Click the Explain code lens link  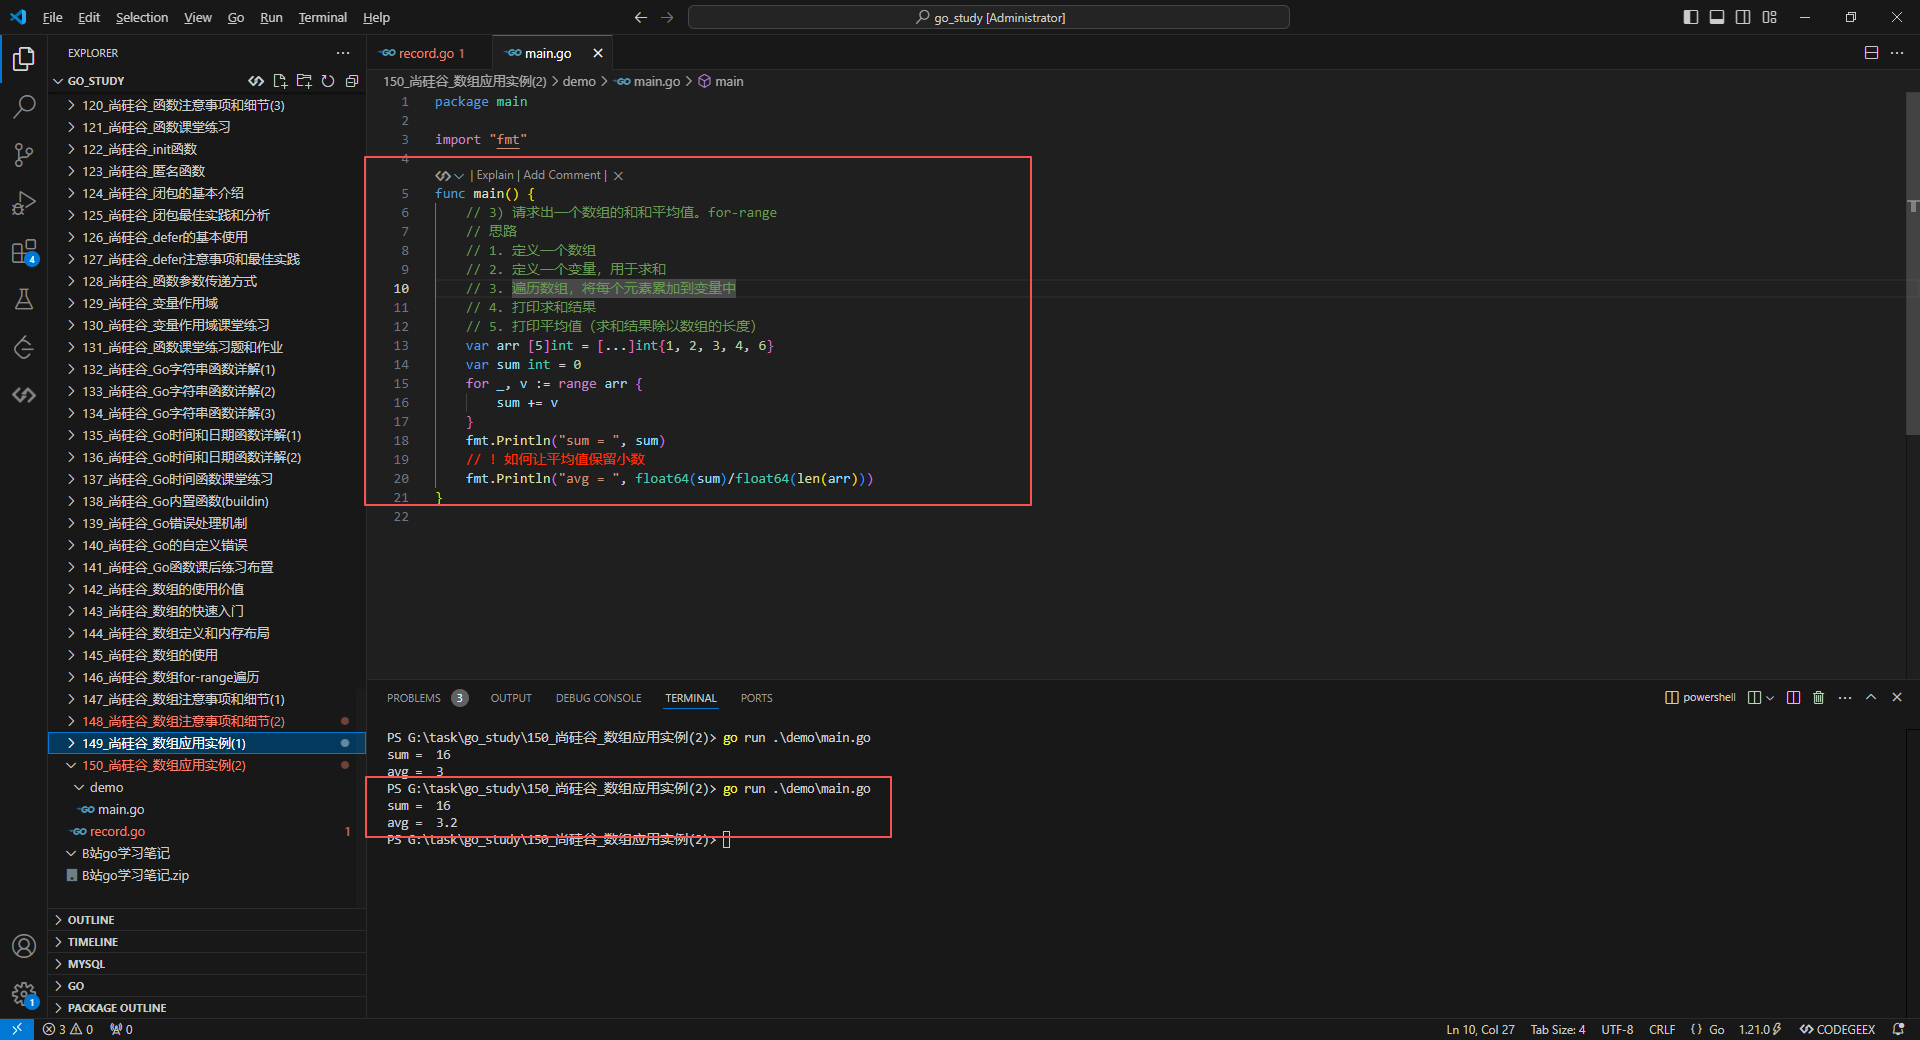pyautogui.click(x=495, y=175)
